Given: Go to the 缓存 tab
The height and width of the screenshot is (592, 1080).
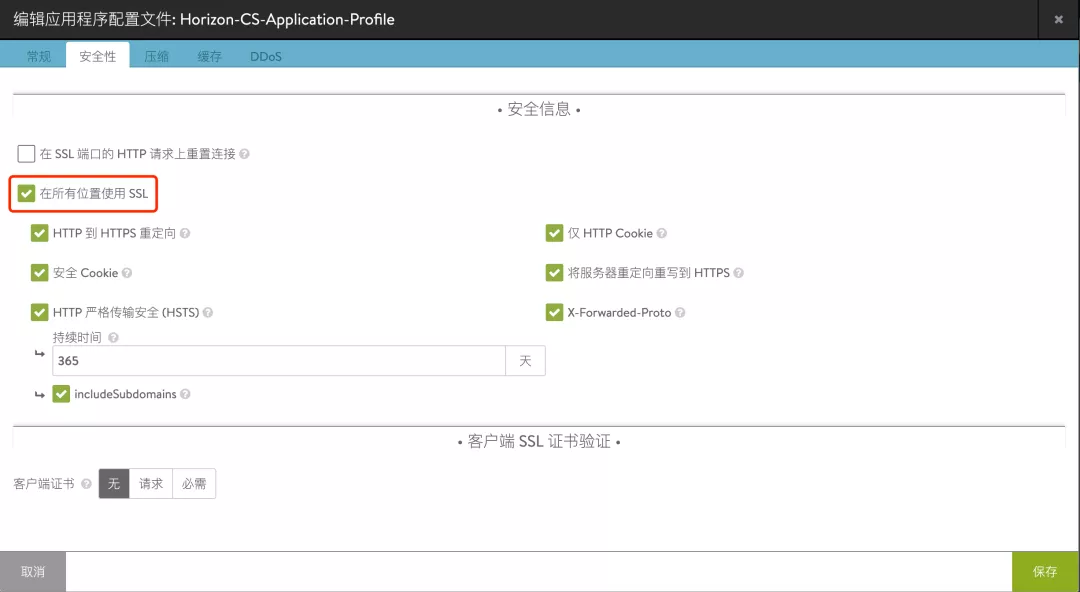Looking at the screenshot, I should tap(209, 57).
